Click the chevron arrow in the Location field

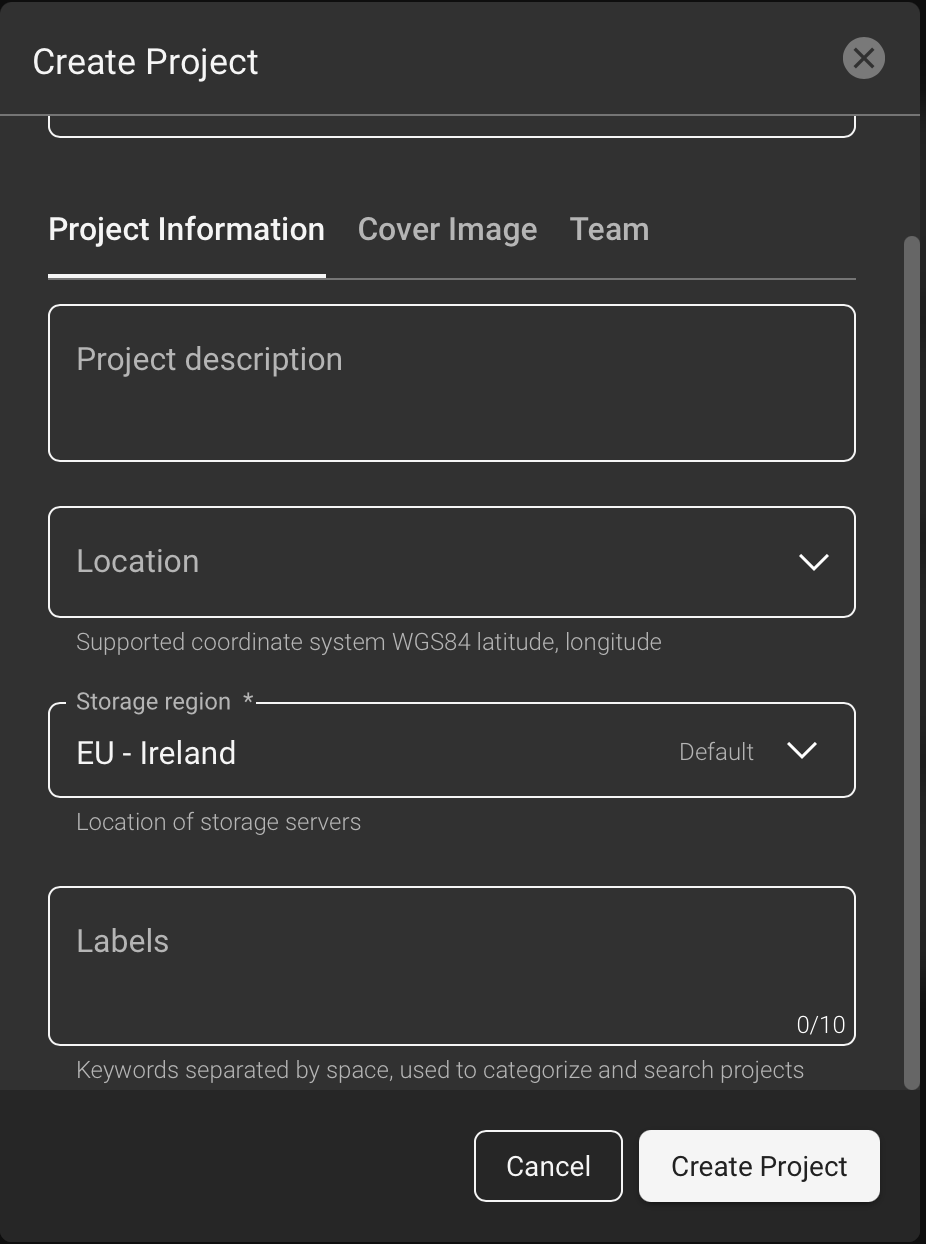click(813, 562)
